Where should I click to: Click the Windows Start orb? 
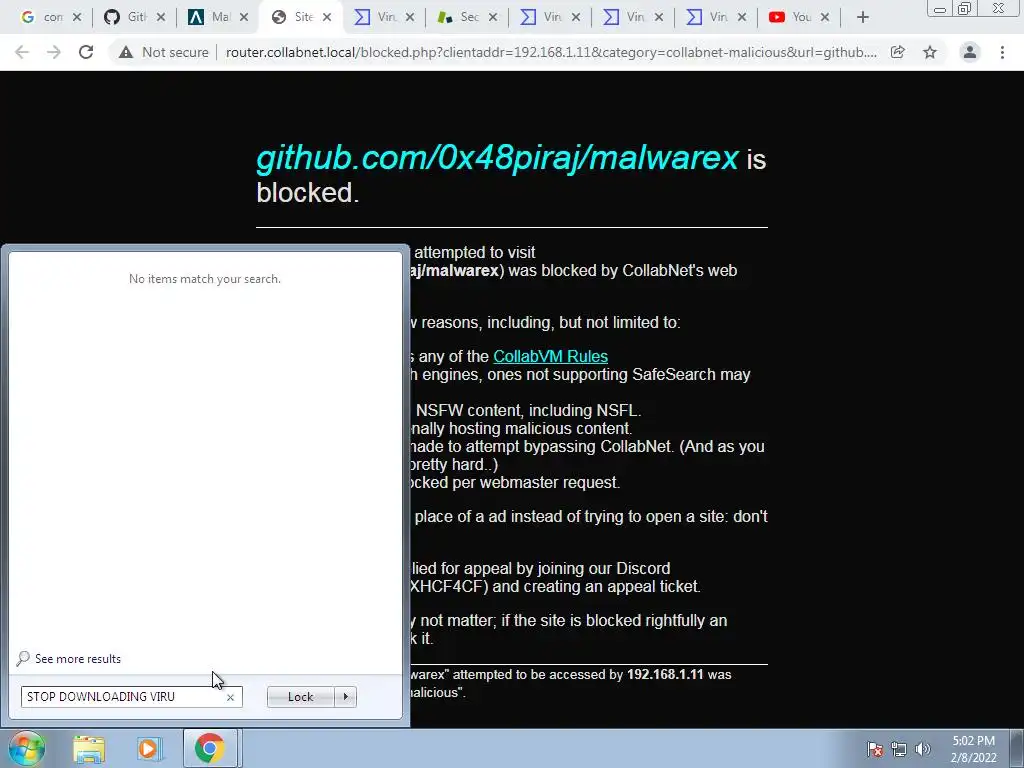(26, 748)
